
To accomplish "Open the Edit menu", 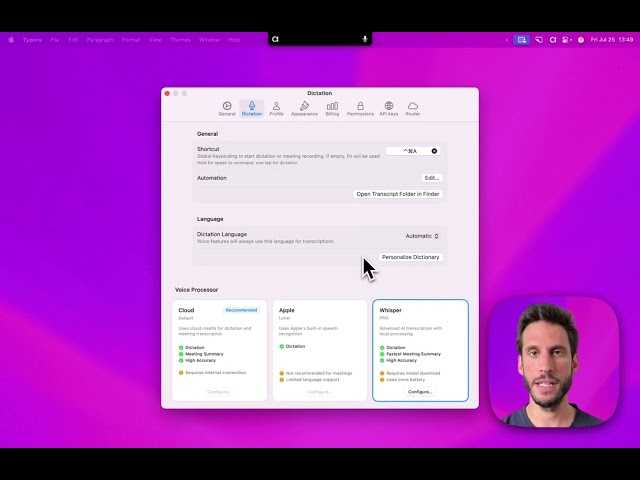I will point(73,40).
